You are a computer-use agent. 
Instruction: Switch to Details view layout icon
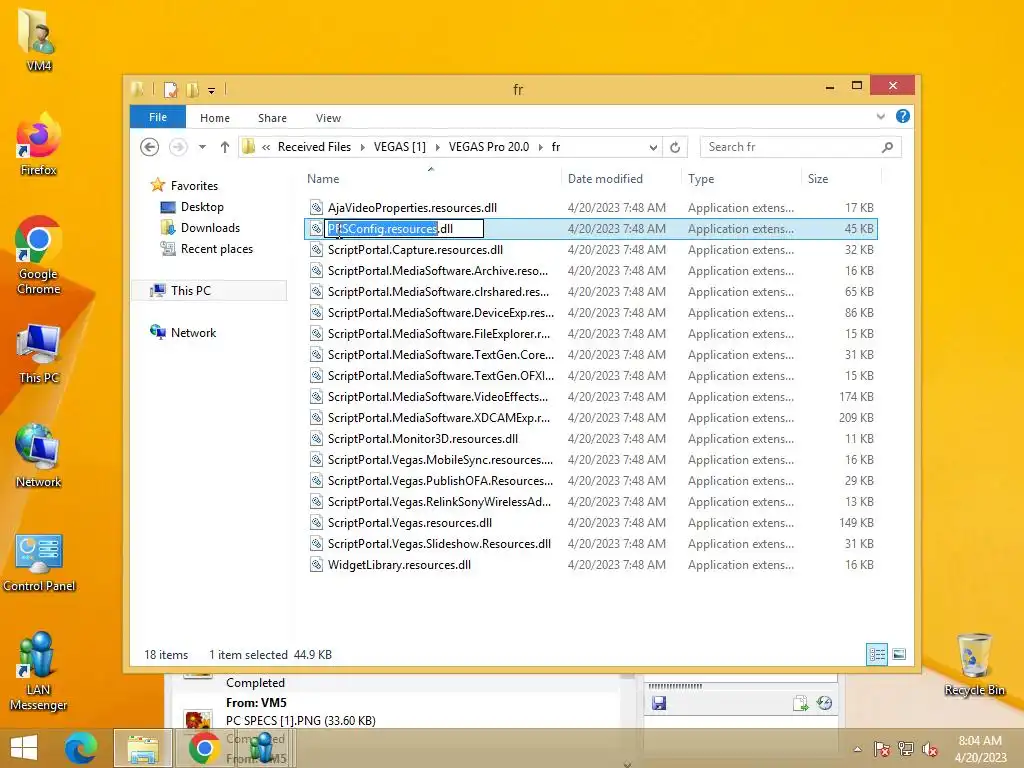tap(877, 654)
